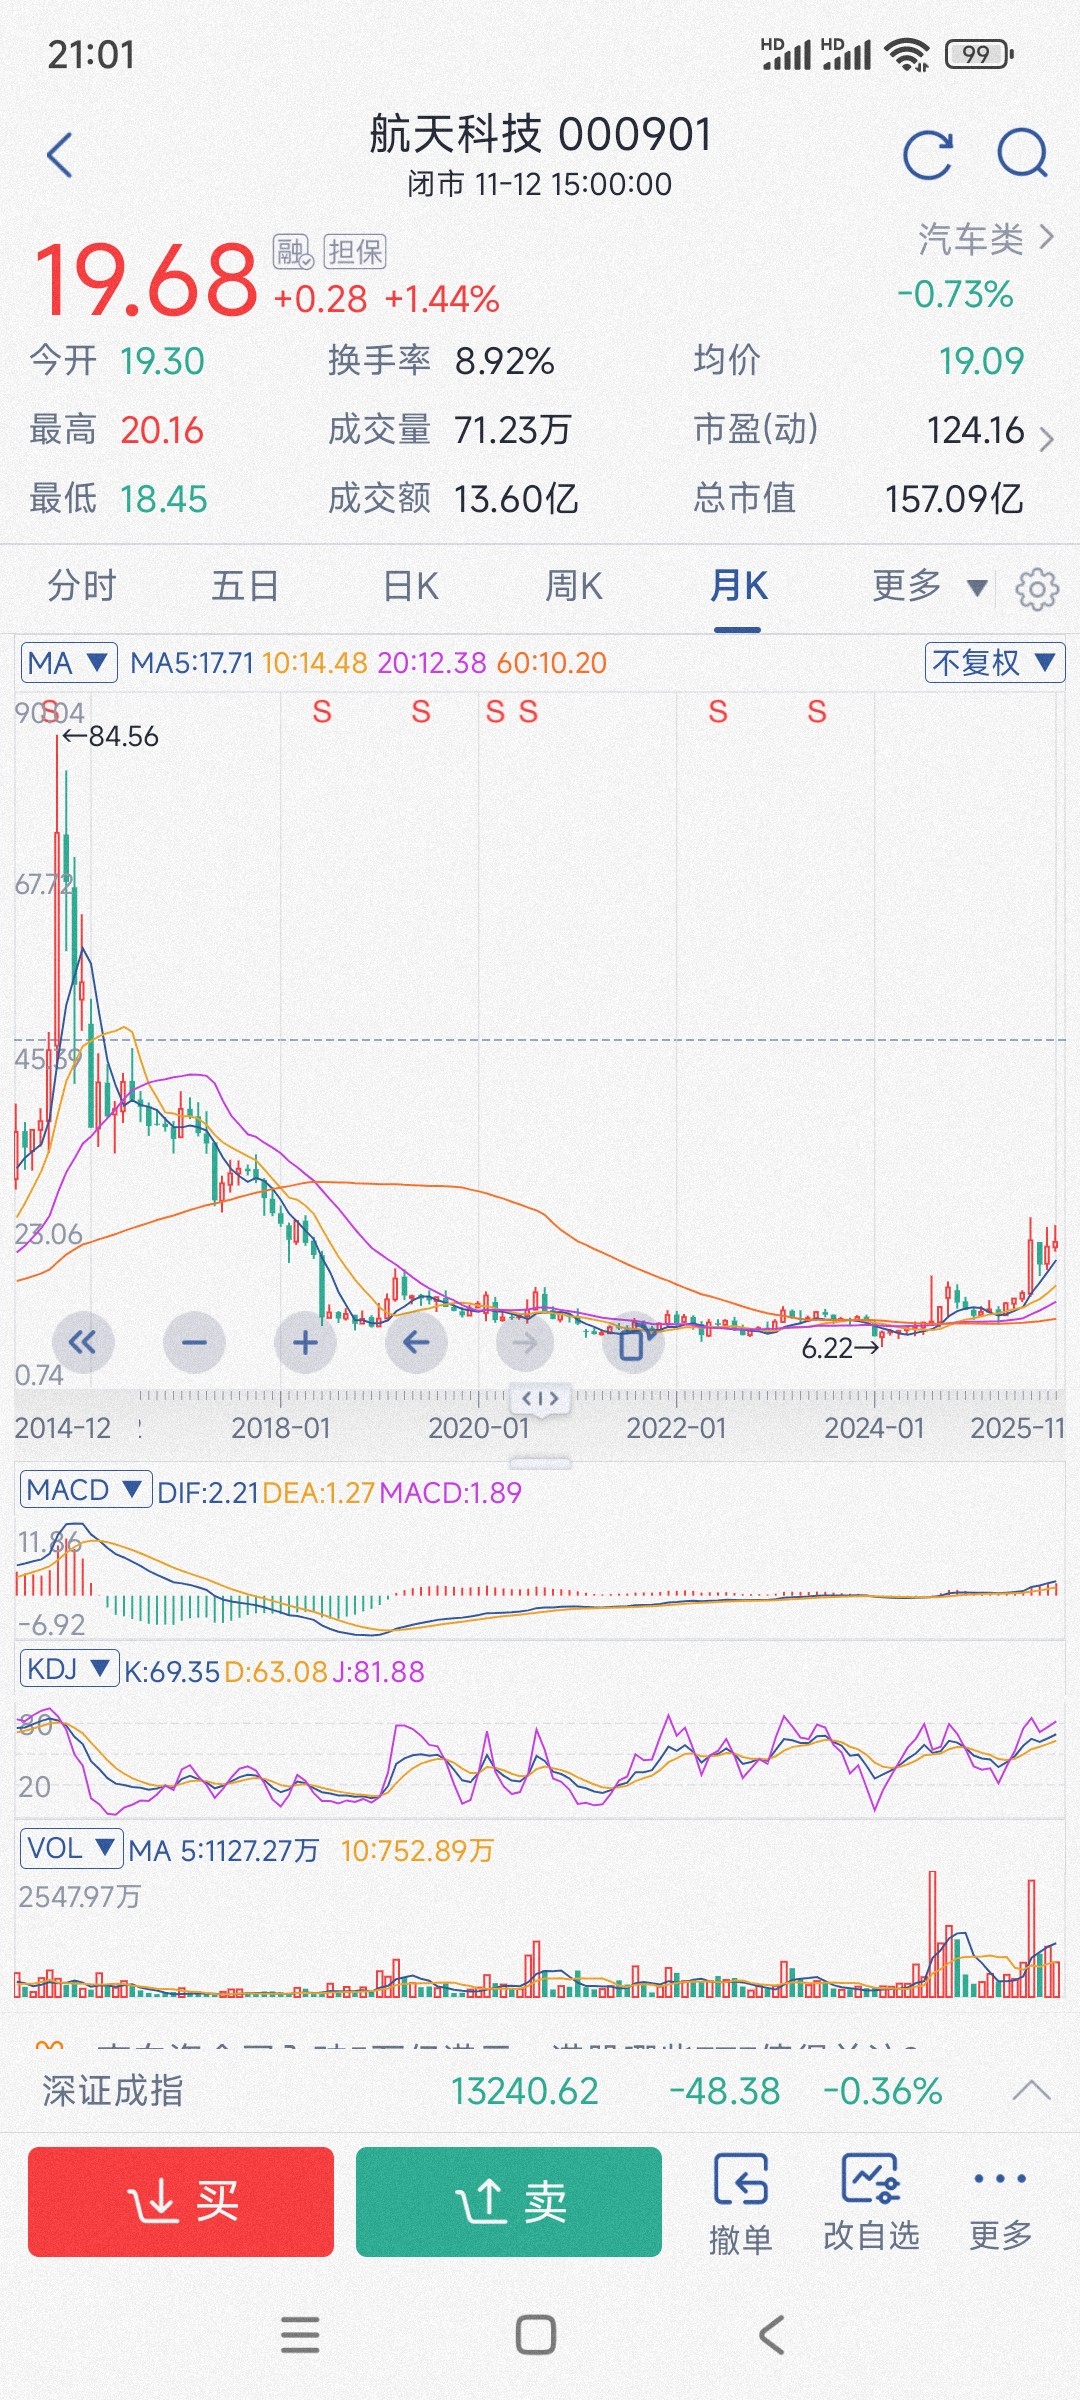Image resolution: width=1080 pixels, height=2400 pixels.
Task: Open Android recent apps menu button
Action: pos(300,2336)
